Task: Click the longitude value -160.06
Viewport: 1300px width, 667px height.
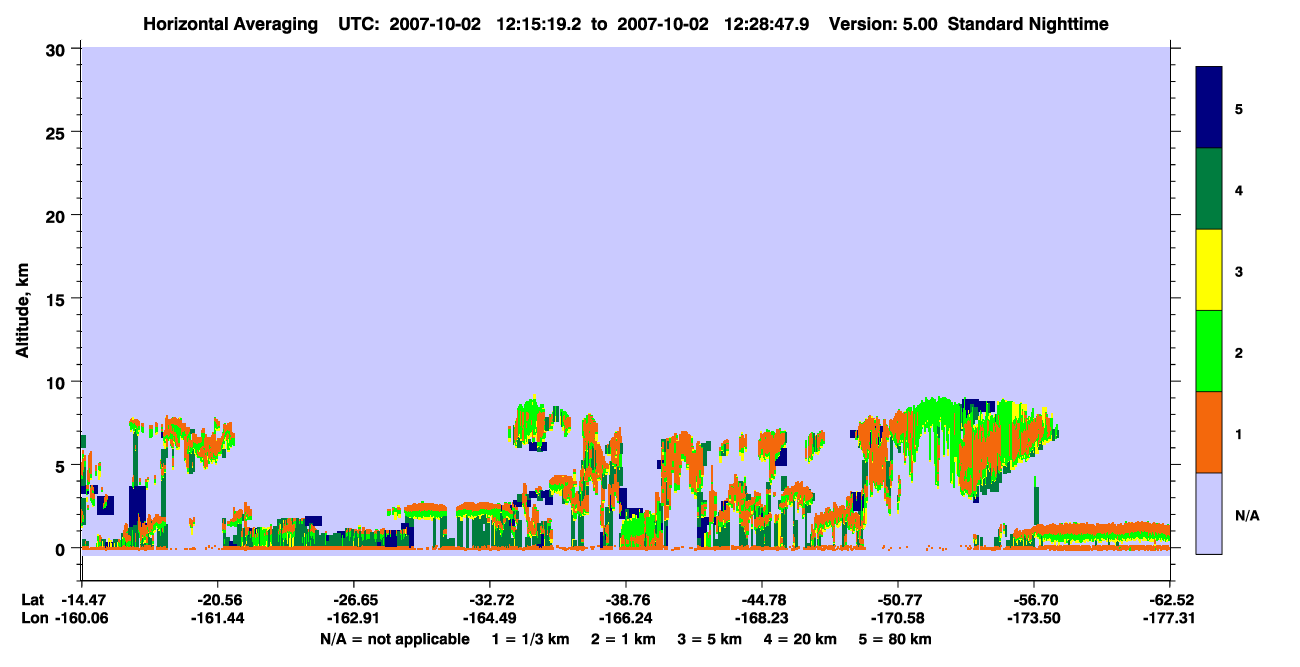Action: coord(81,619)
